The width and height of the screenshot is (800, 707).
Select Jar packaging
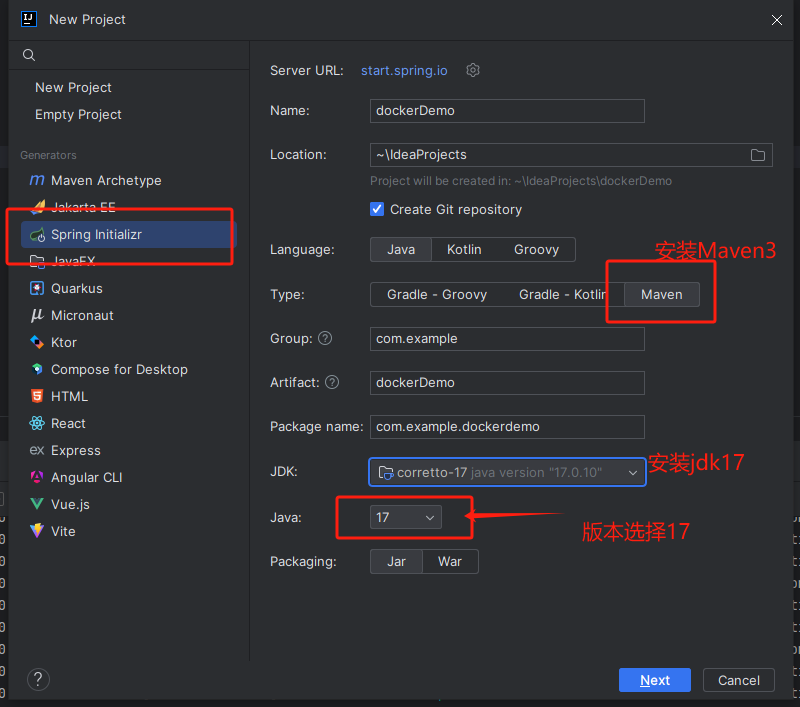click(396, 562)
